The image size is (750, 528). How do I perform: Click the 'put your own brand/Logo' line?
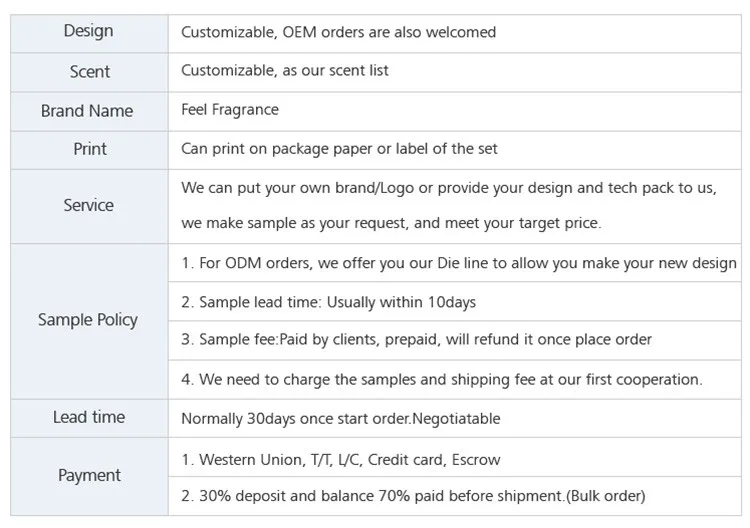[x=449, y=187]
